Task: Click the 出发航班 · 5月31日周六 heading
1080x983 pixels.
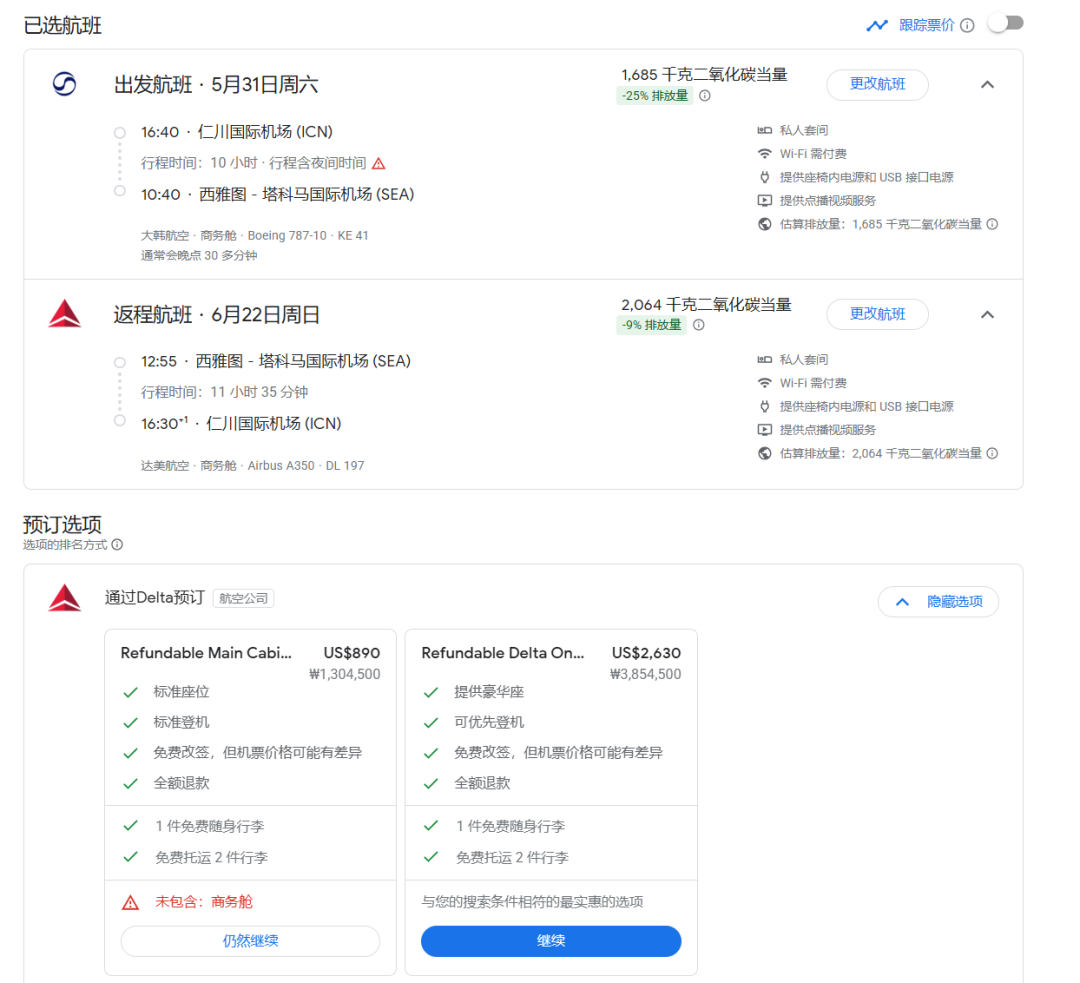Action: [216, 85]
